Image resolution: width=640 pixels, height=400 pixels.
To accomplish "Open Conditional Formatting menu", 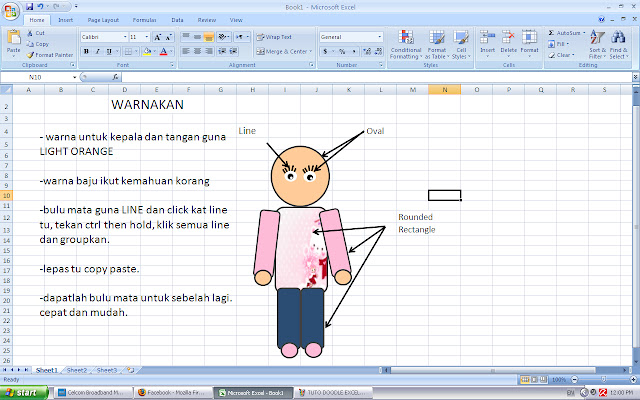I will tap(406, 45).
